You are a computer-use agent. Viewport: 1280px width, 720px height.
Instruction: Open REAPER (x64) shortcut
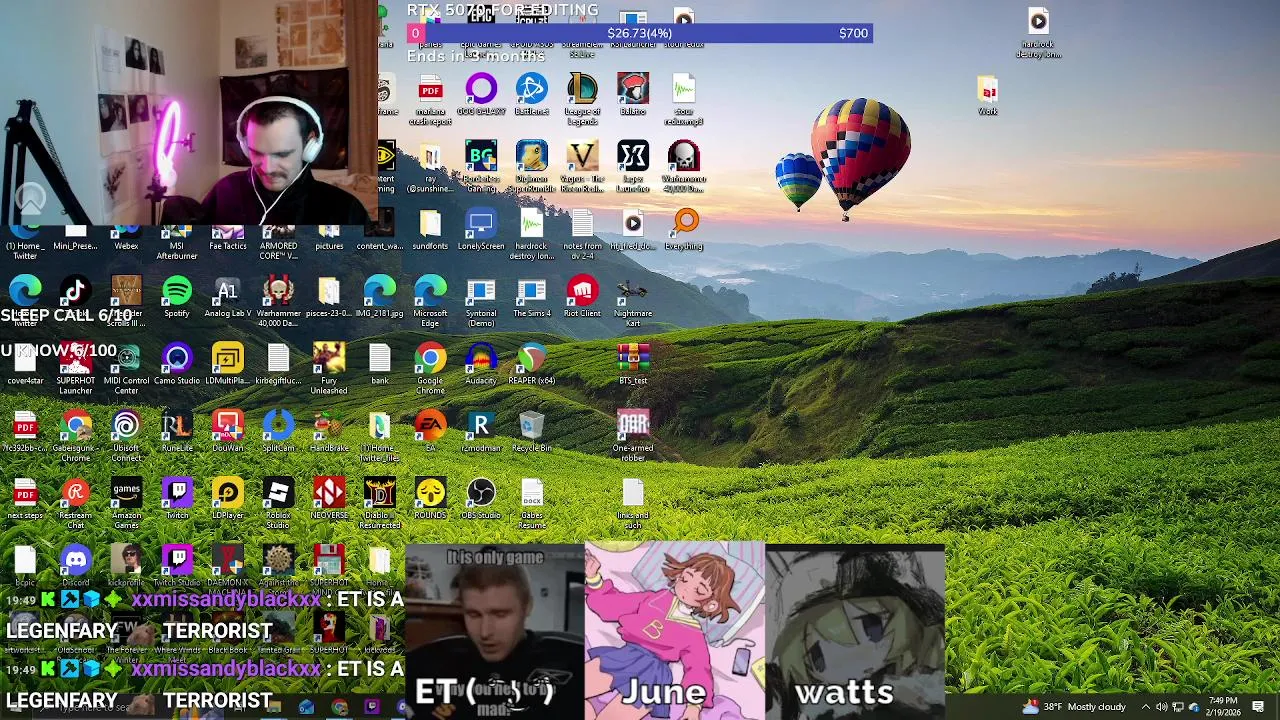coord(532,365)
